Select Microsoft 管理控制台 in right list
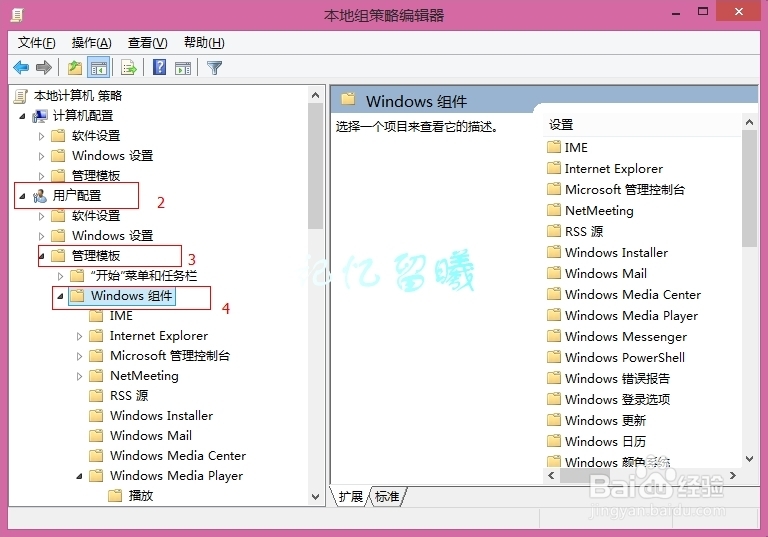Viewport: 768px width, 537px height. pyautogui.click(x=625, y=189)
